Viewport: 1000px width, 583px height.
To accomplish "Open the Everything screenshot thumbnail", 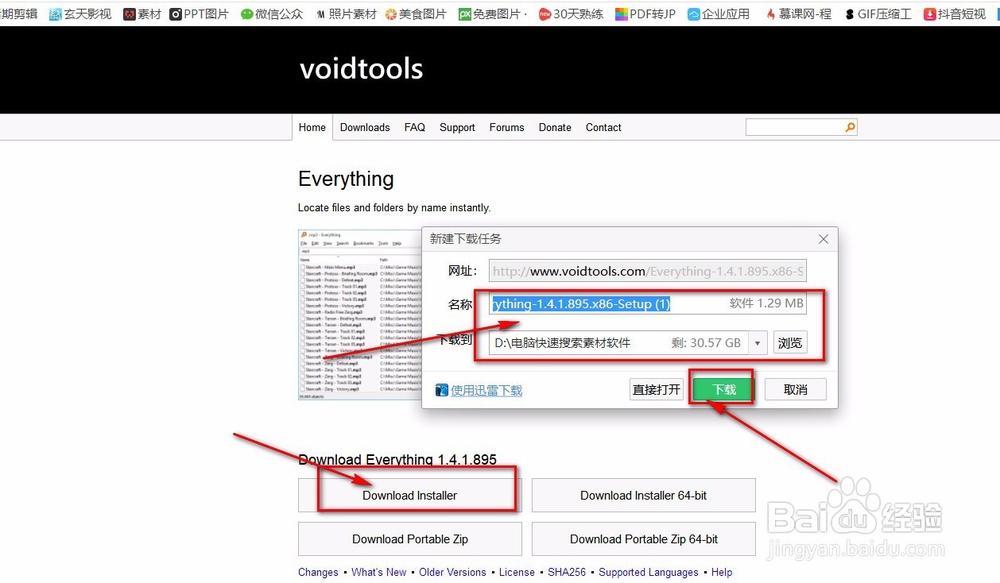I will coord(360,314).
